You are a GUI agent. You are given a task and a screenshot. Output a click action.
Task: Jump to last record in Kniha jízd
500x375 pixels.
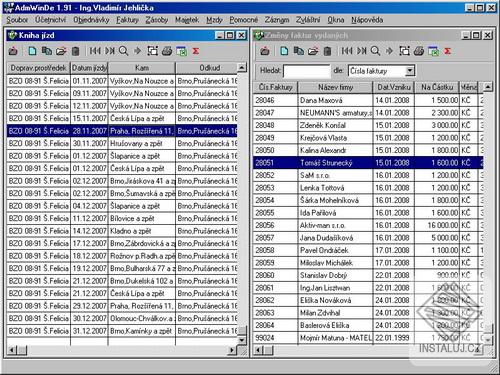click(x=110, y=51)
